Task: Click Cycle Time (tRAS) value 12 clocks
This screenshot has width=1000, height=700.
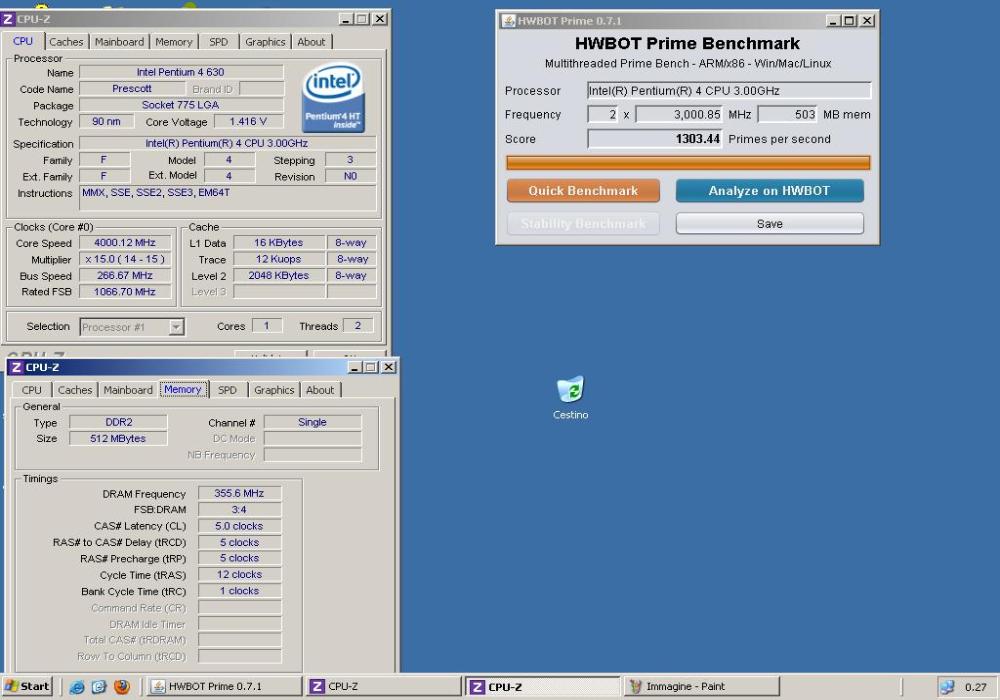Action: (239, 574)
